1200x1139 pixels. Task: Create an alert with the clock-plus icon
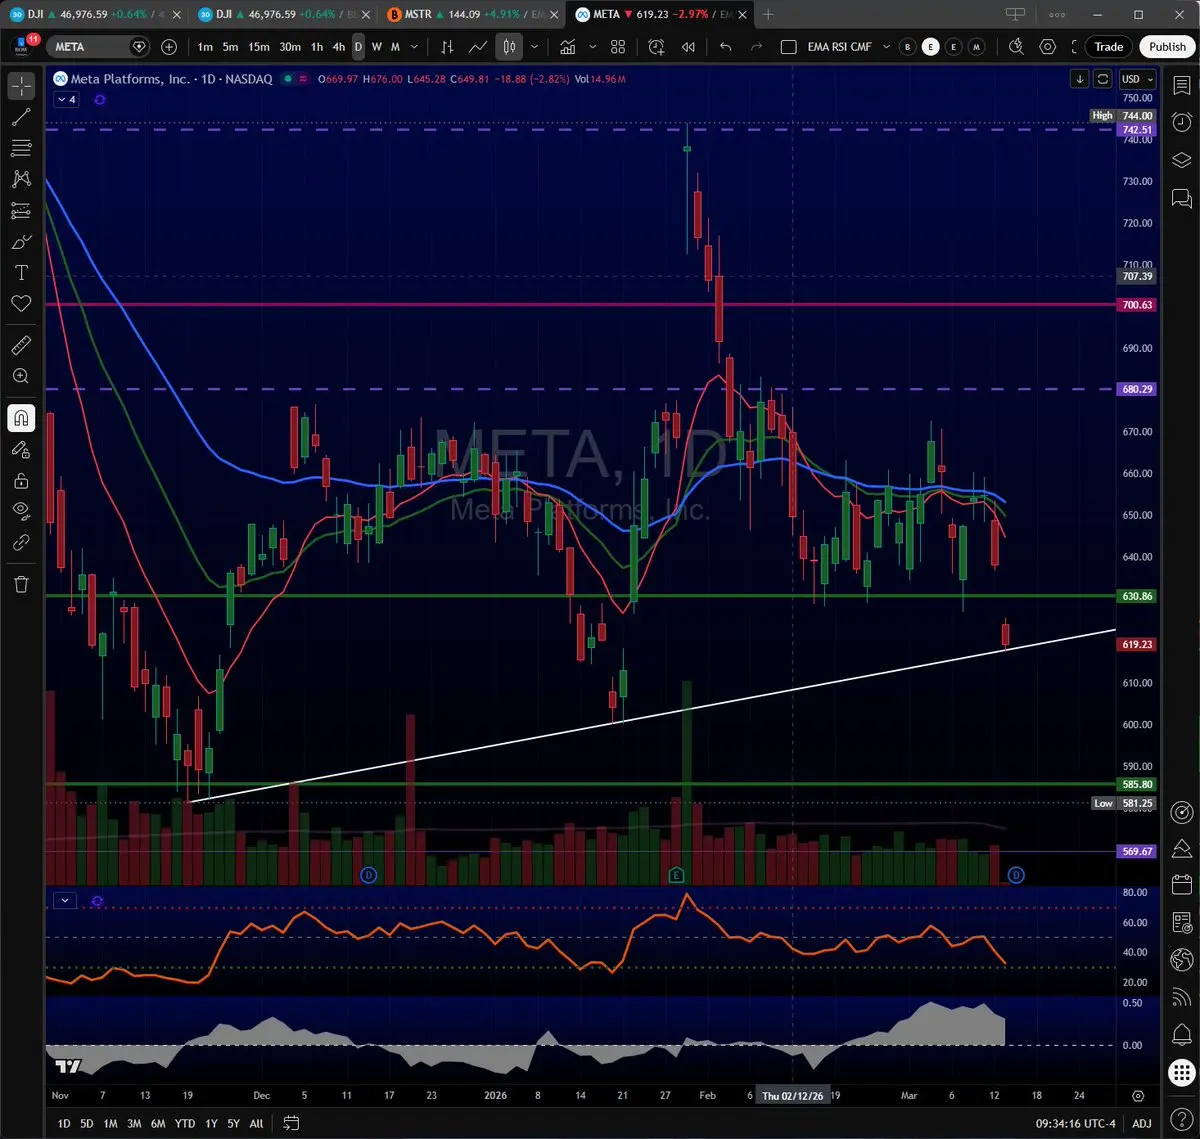tap(656, 47)
